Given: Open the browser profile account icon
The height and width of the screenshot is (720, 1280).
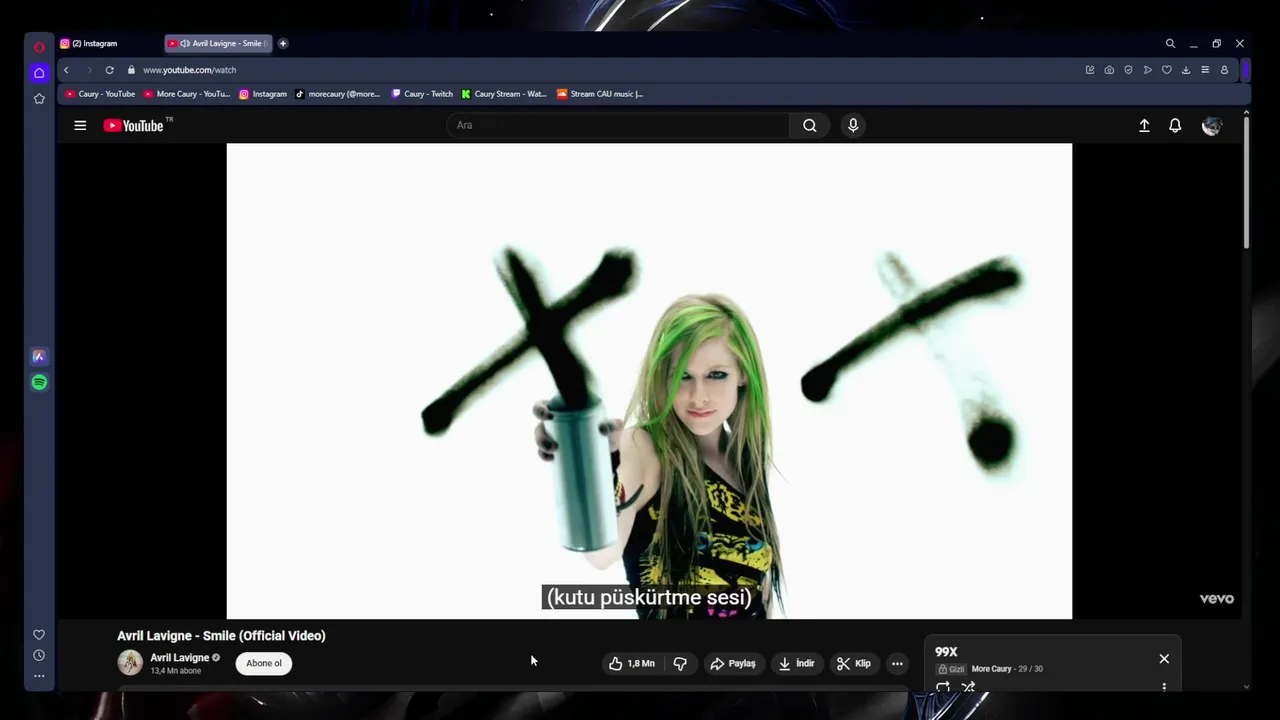Looking at the screenshot, I should [x=1224, y=70].
